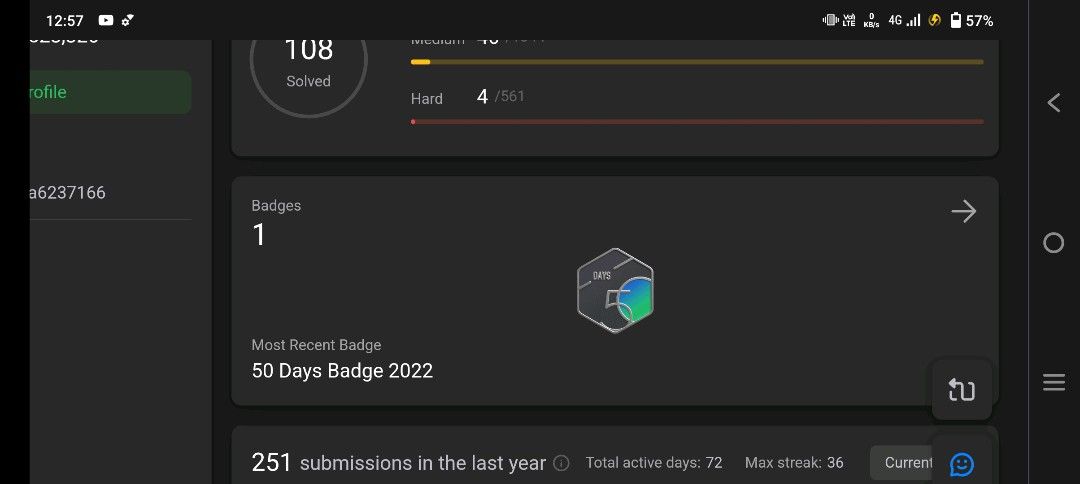The width and height of the screenshot is (1080, 484).
Task: Click the Medium problems yellow progress bar
Action: [x=697, y=62]
